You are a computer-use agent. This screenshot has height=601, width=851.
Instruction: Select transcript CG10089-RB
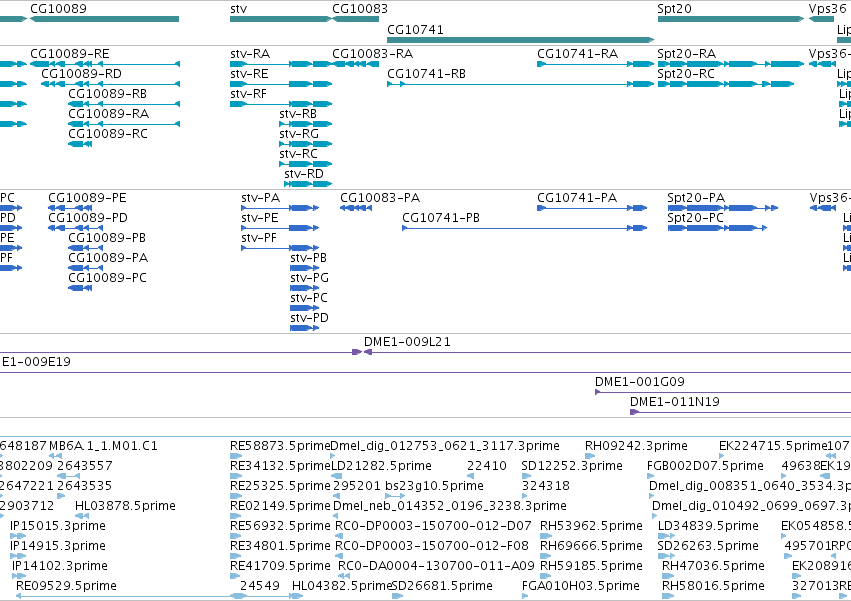[107, 94]
